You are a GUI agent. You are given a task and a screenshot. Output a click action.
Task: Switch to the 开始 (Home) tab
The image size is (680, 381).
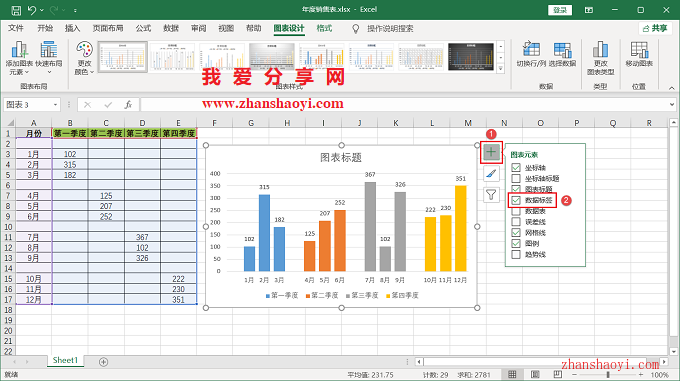[x=45, y=29]
